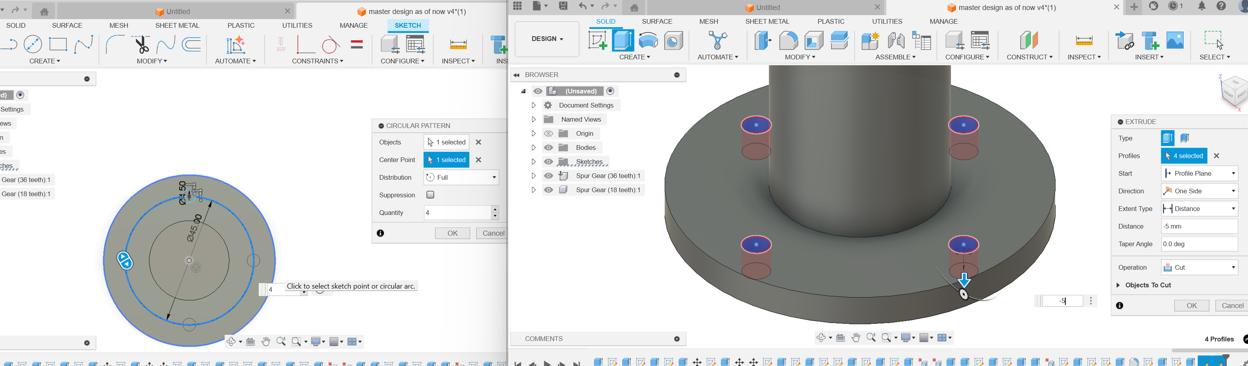The image size is (1248, 366).
Task: Click Cancel in the Extrude dialog
Action: [1232, 305]
